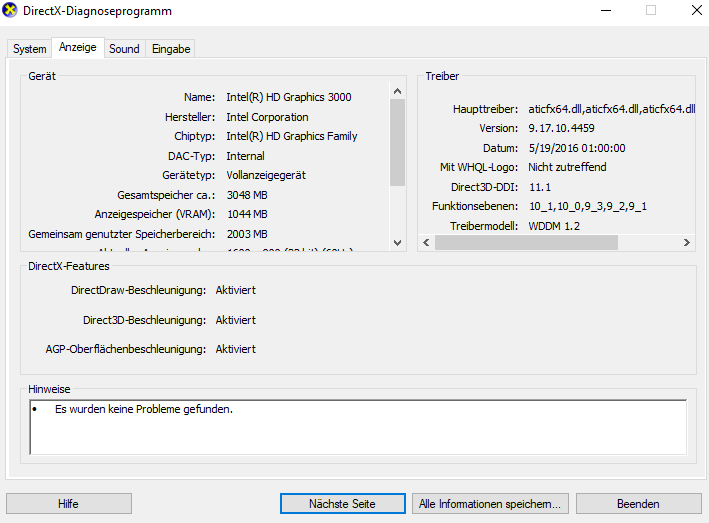Click the Gesamtspeicher value '3048 MB'

pos(247,195)
